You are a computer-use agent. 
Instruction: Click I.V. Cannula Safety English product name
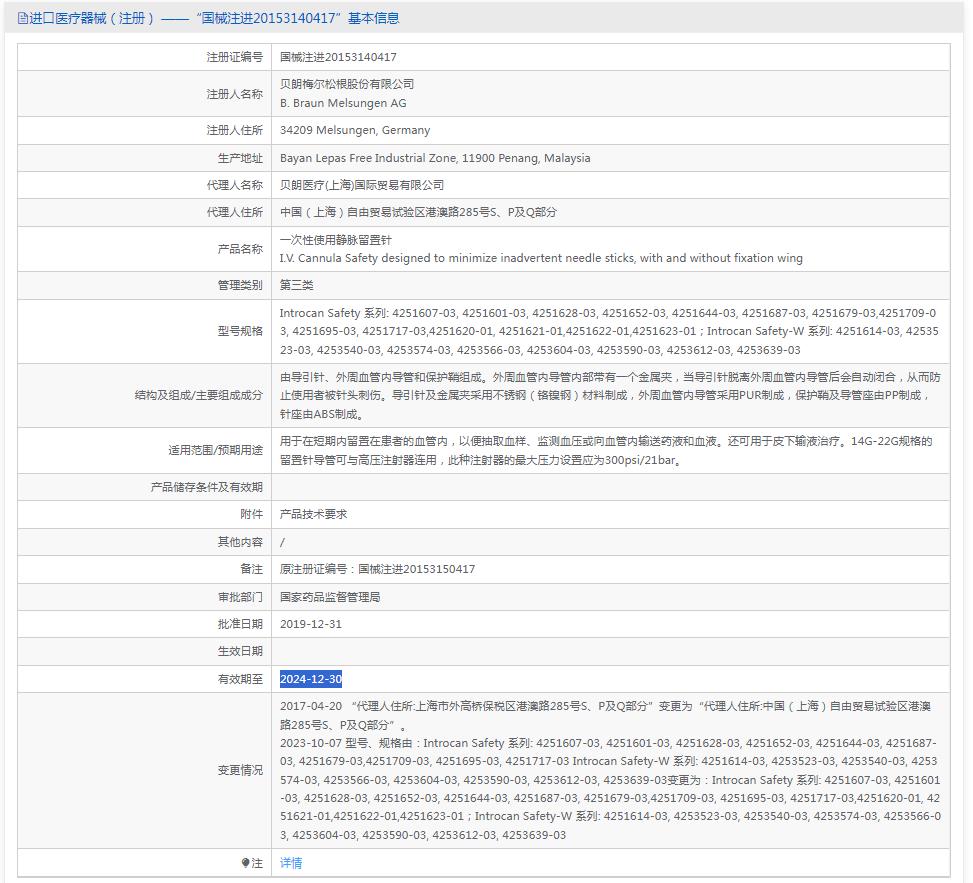541,258
